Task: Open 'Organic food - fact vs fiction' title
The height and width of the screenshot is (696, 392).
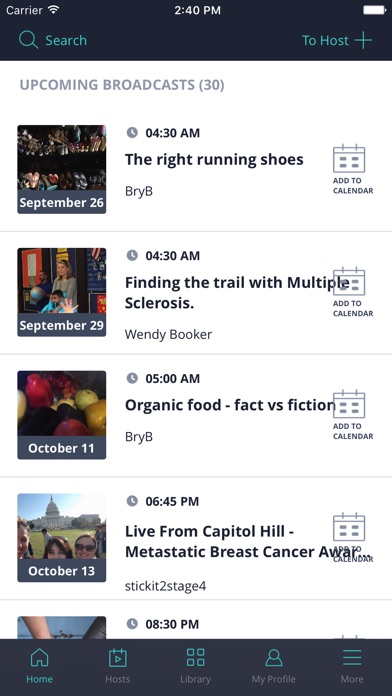Action: tap(229, 405)
